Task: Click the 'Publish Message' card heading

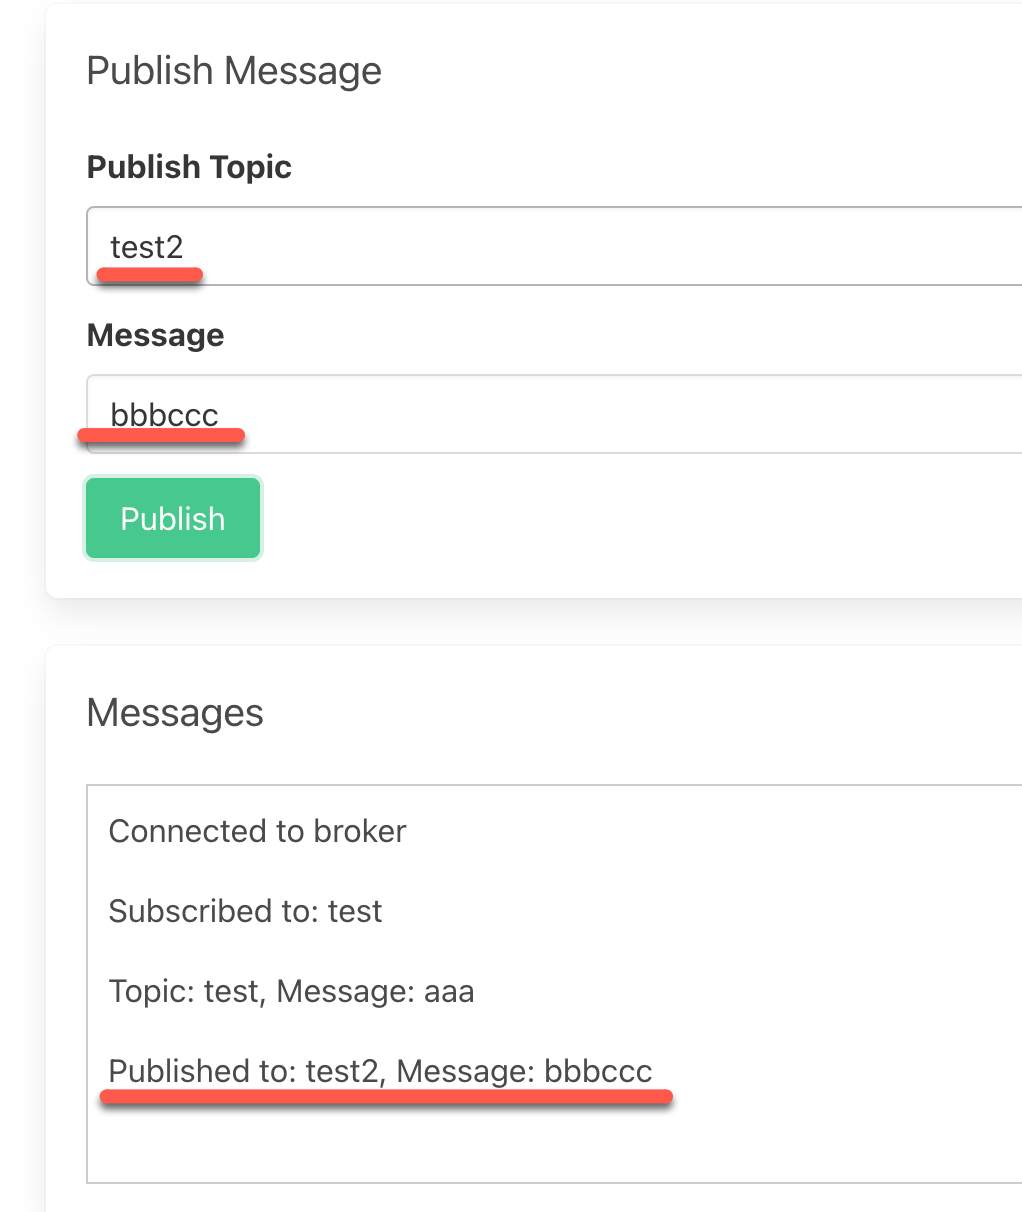Action: 234,71
